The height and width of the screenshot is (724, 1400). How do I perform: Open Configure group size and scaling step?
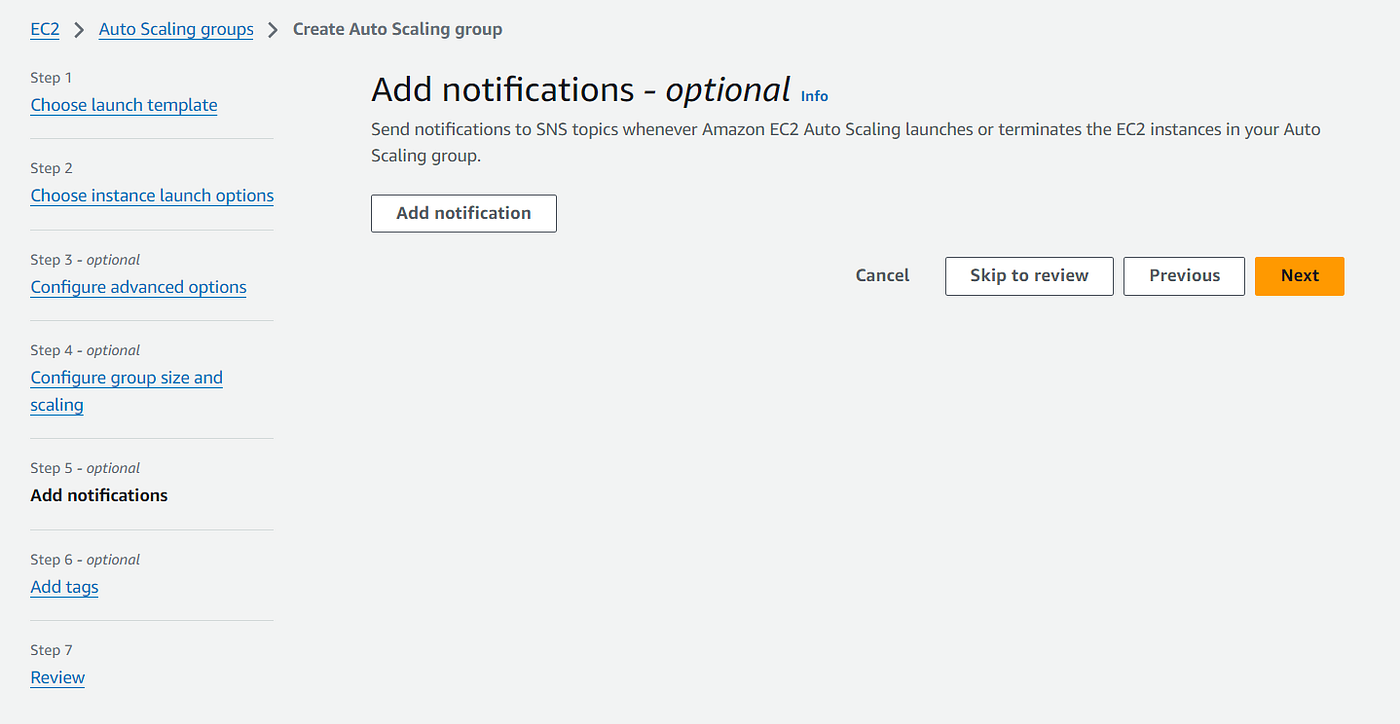(126, 391)
